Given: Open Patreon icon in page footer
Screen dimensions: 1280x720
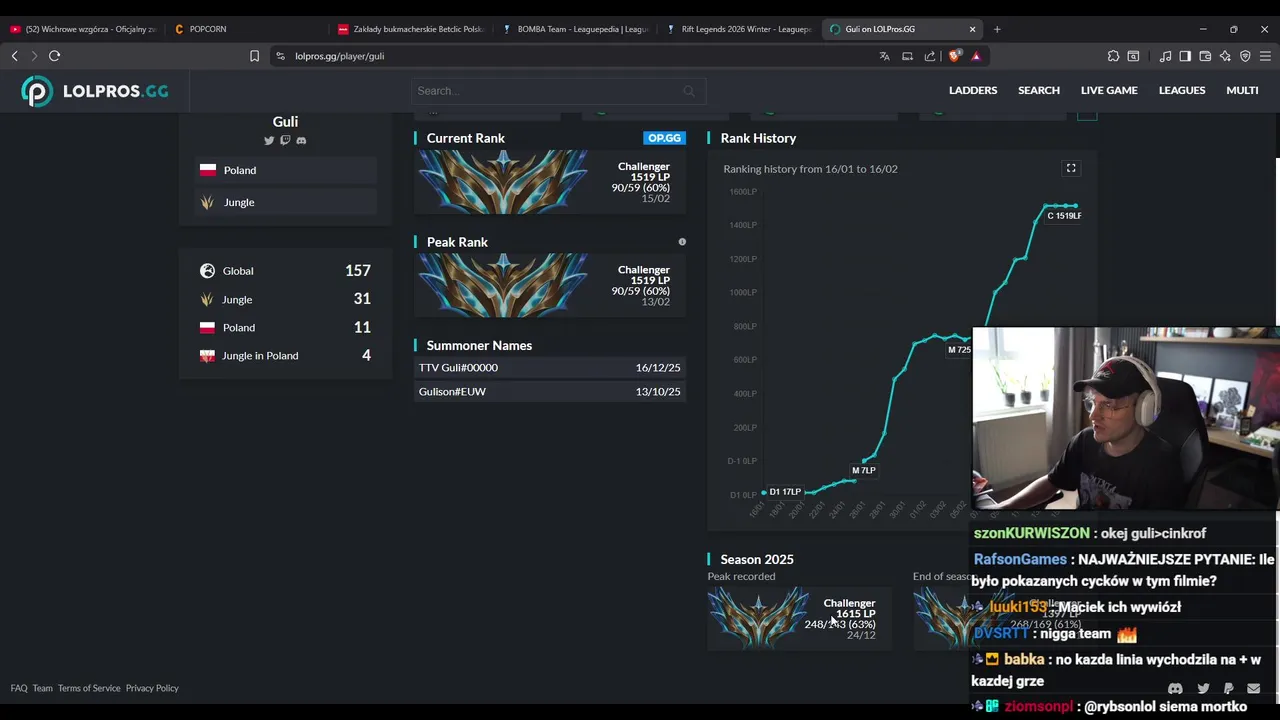Looking at the screenshot, I should pos(1228,689).
